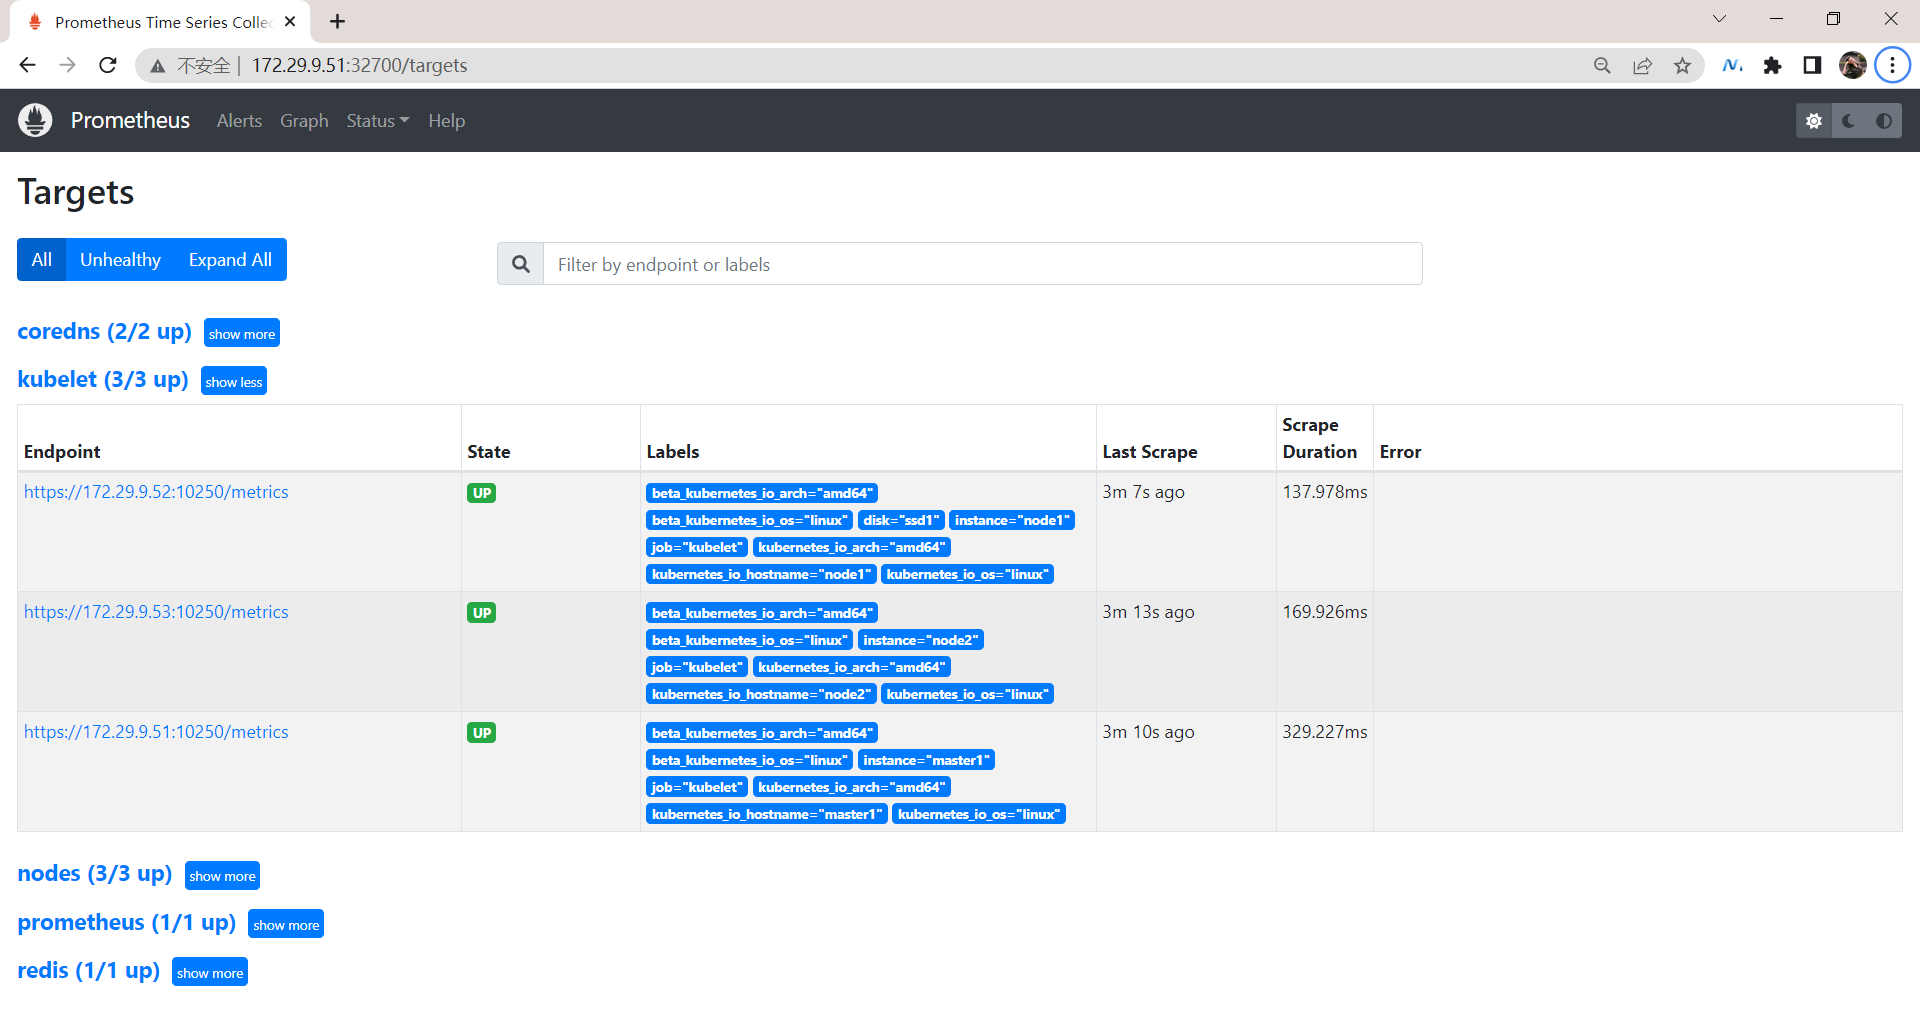Open the Chrome profile avatar
The height and width of the screenshot is (1025, 1920).
point(1852,65)
